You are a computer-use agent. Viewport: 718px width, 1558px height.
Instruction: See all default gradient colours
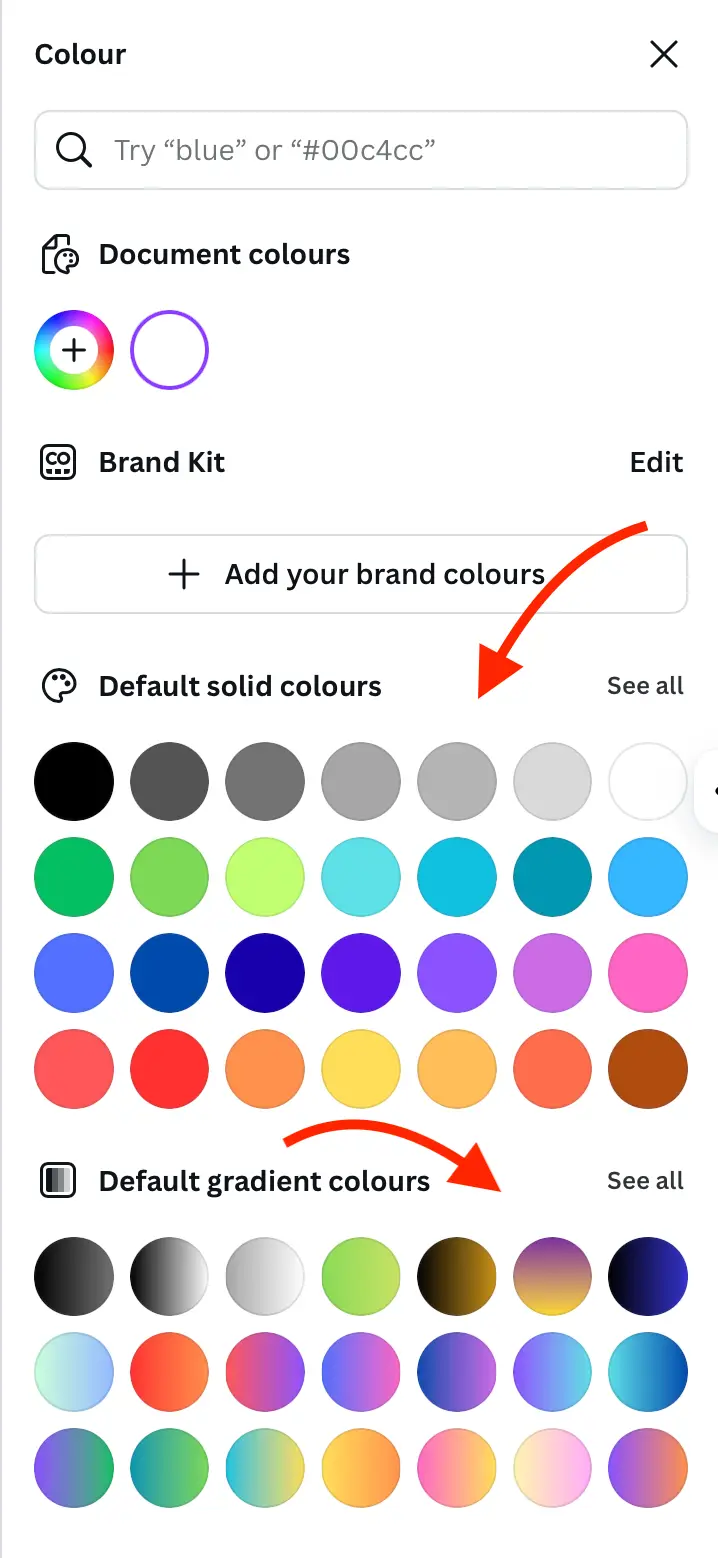(x=645, y=1181)
